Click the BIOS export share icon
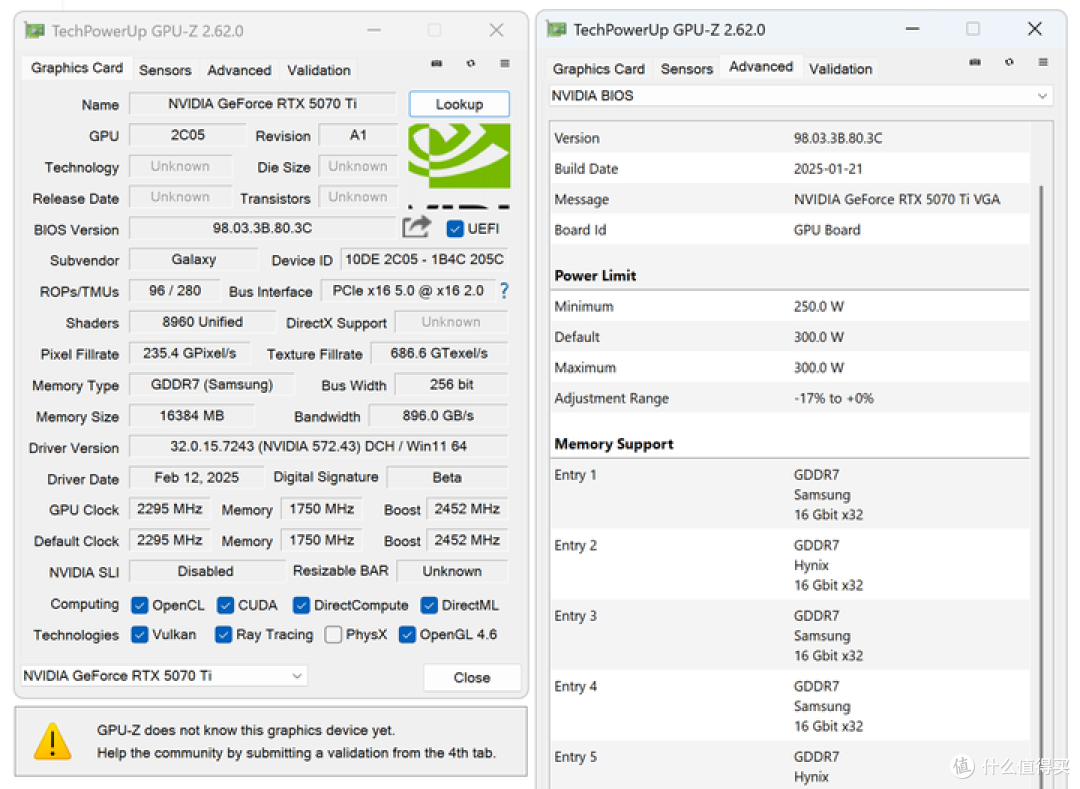This screenshot has width=1080, height=789. pyautogui.click(x=417, y=227)
